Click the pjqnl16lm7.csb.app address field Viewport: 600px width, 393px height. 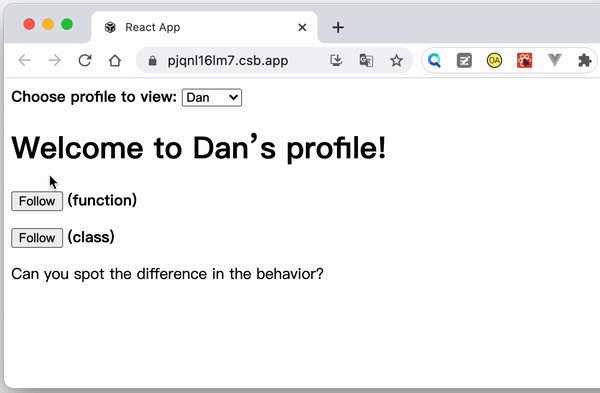click(x=228, y=60)
